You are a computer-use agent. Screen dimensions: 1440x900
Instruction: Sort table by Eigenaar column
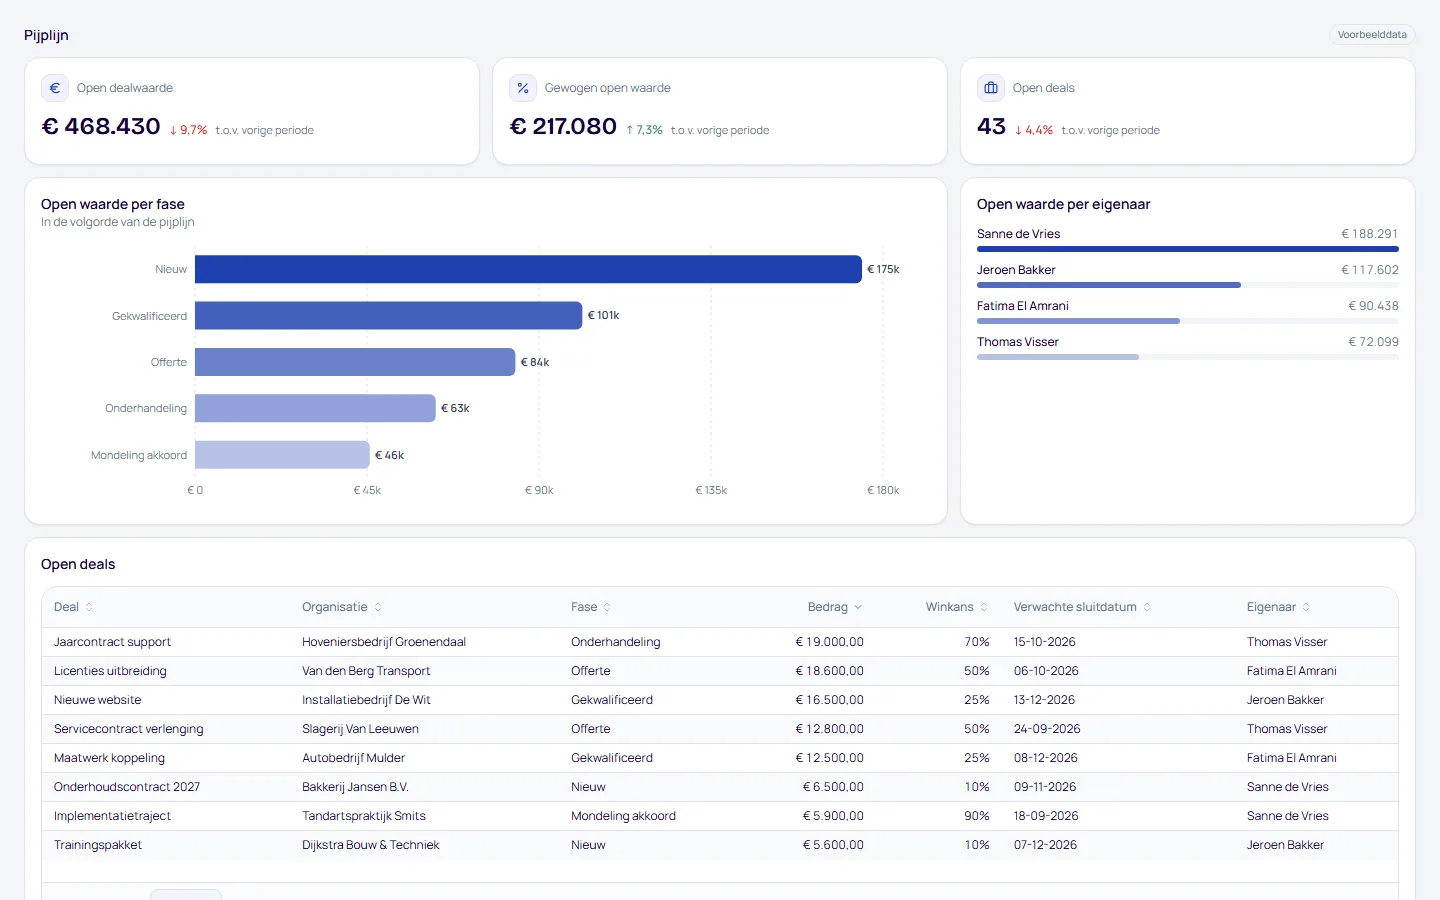point(1278,607)
